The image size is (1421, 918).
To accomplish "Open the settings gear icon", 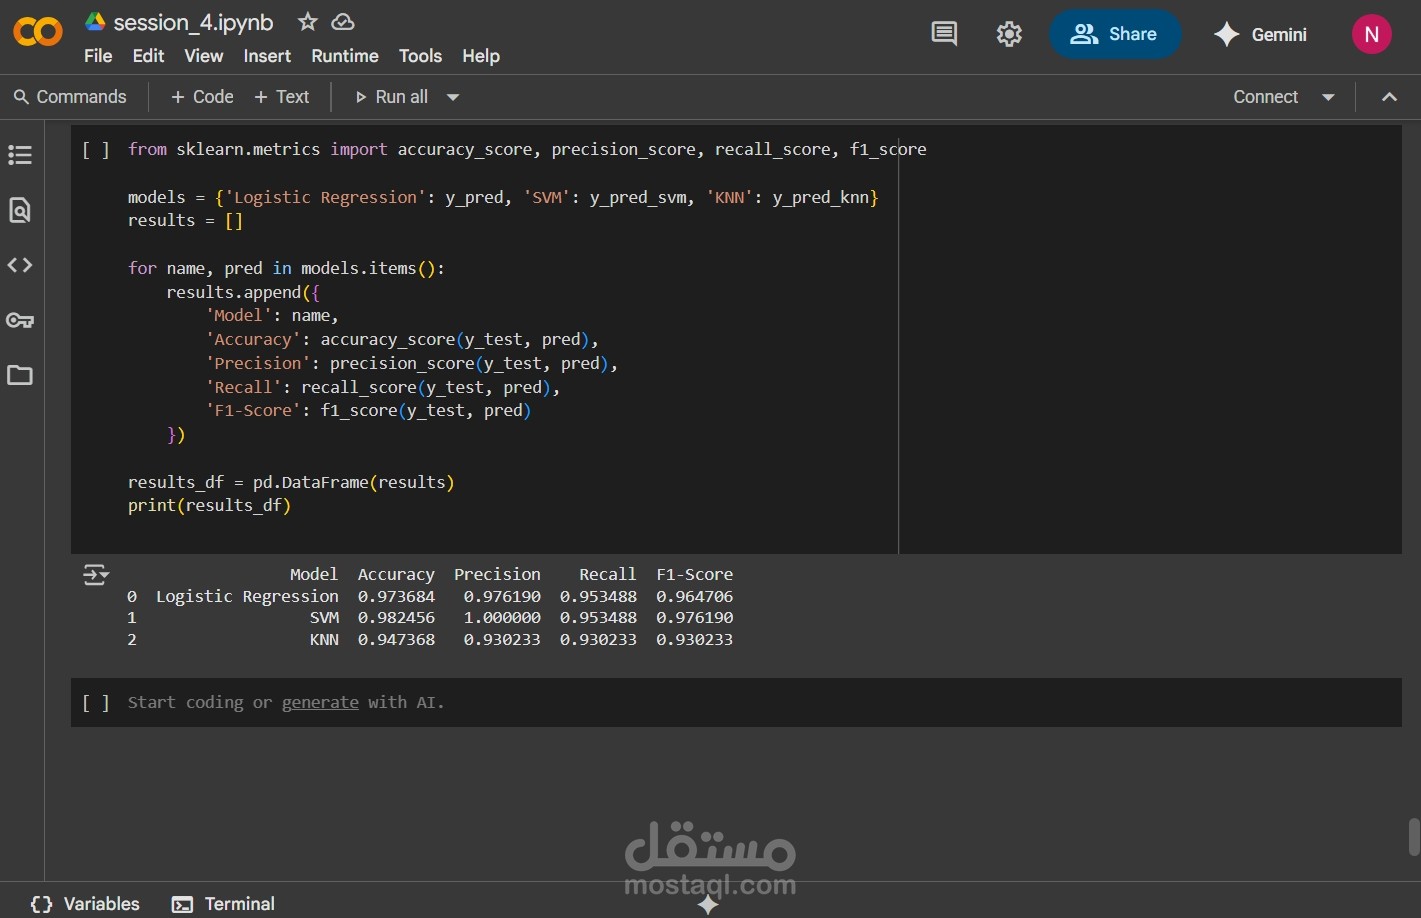I will (1009, 34).
